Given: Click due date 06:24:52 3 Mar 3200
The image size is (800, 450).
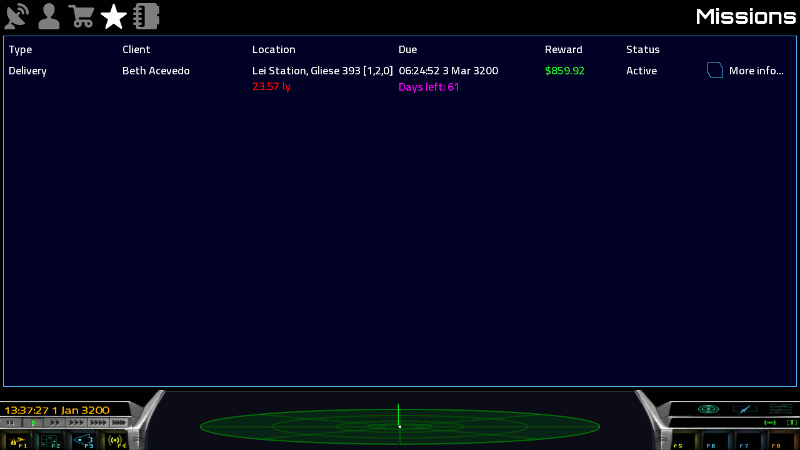Looking at the screenshot, I should 448,71.
